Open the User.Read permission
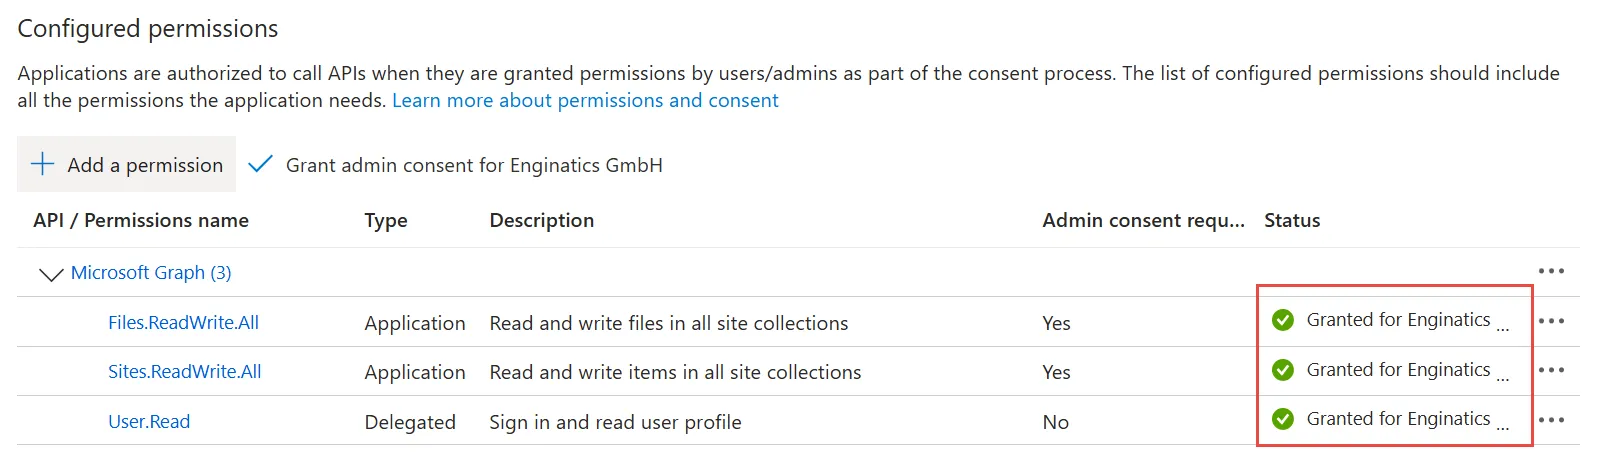Screen dimensions: 1617x468 pyautogui.click(x=149, y=421)
